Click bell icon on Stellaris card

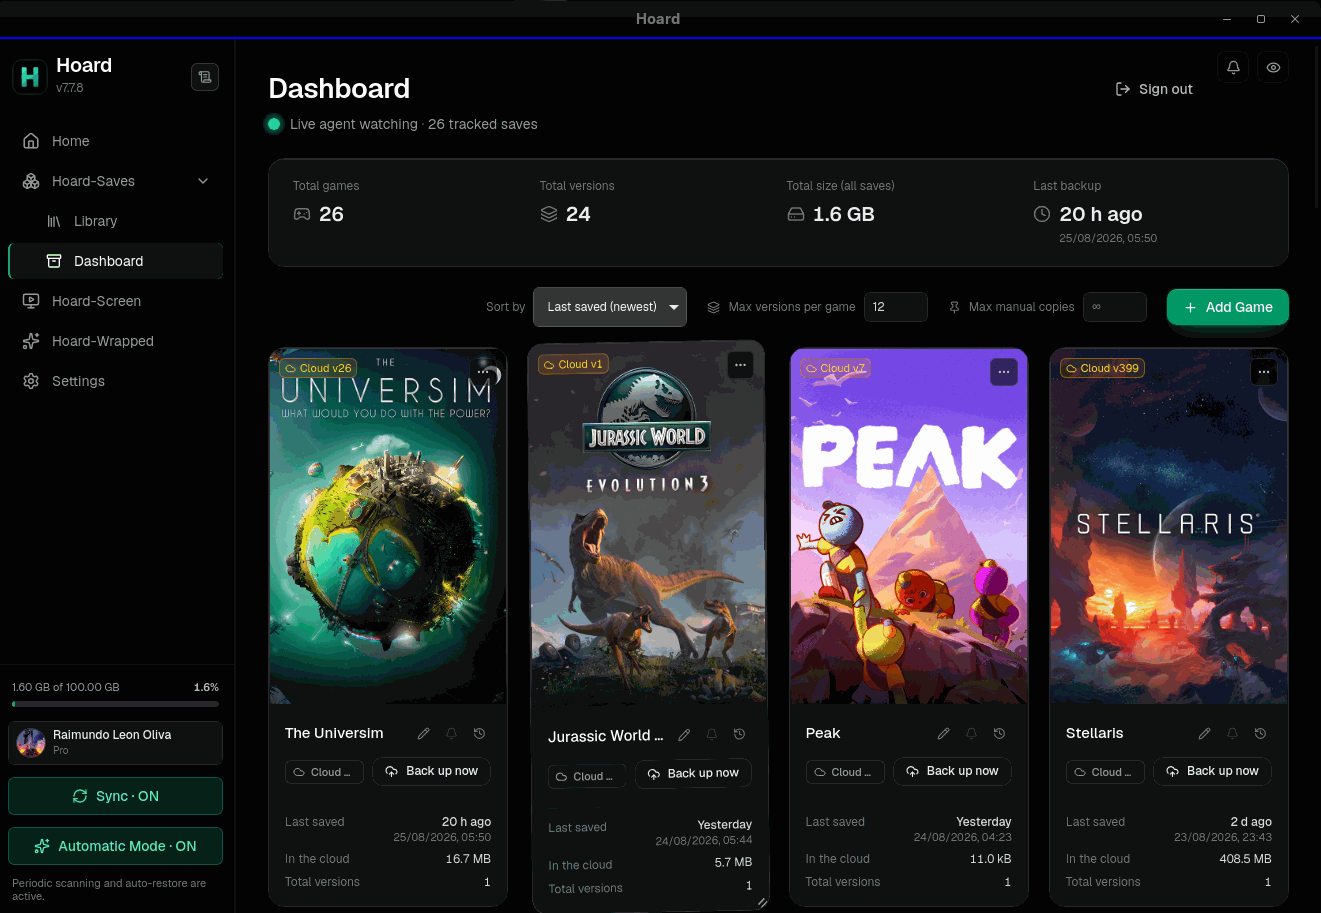pyautogui.click(x=1233, y=733)
